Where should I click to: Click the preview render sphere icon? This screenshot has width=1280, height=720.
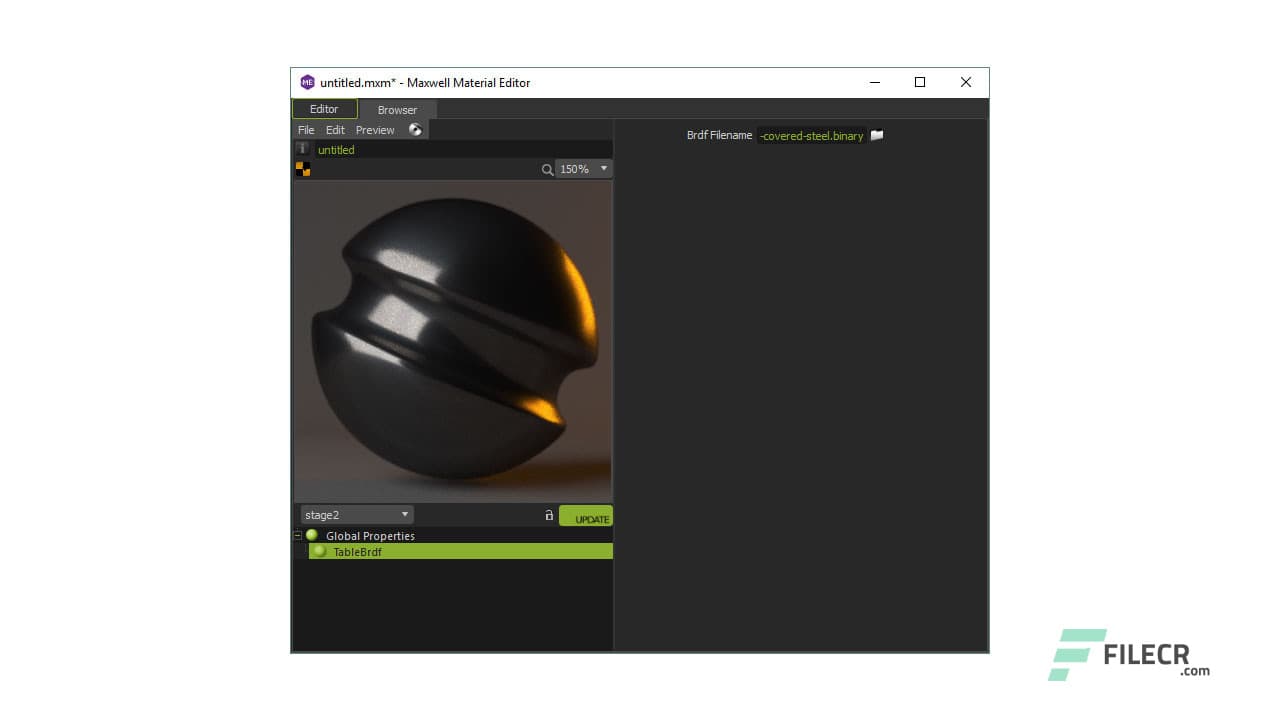(416, 129)
